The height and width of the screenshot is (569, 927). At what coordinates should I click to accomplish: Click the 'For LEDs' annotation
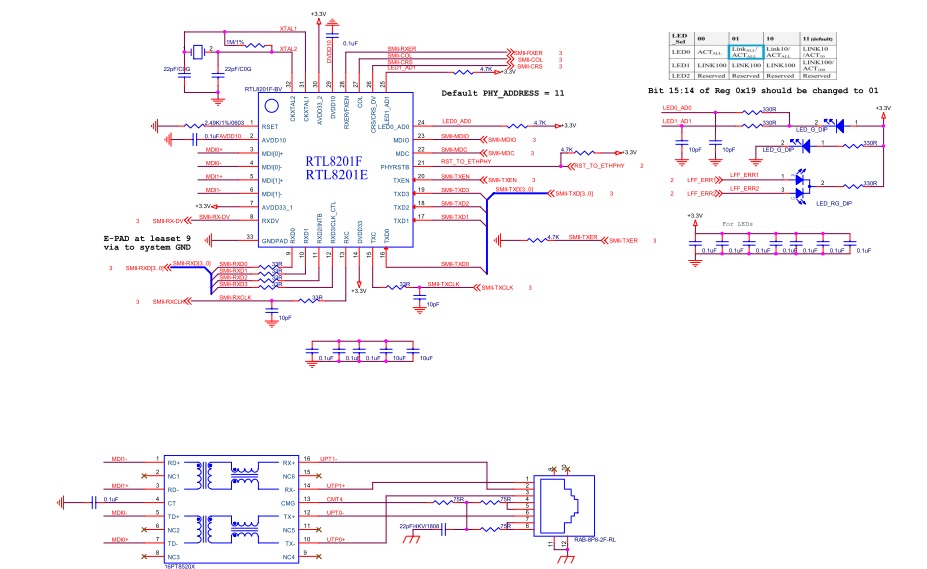(737, 224)
